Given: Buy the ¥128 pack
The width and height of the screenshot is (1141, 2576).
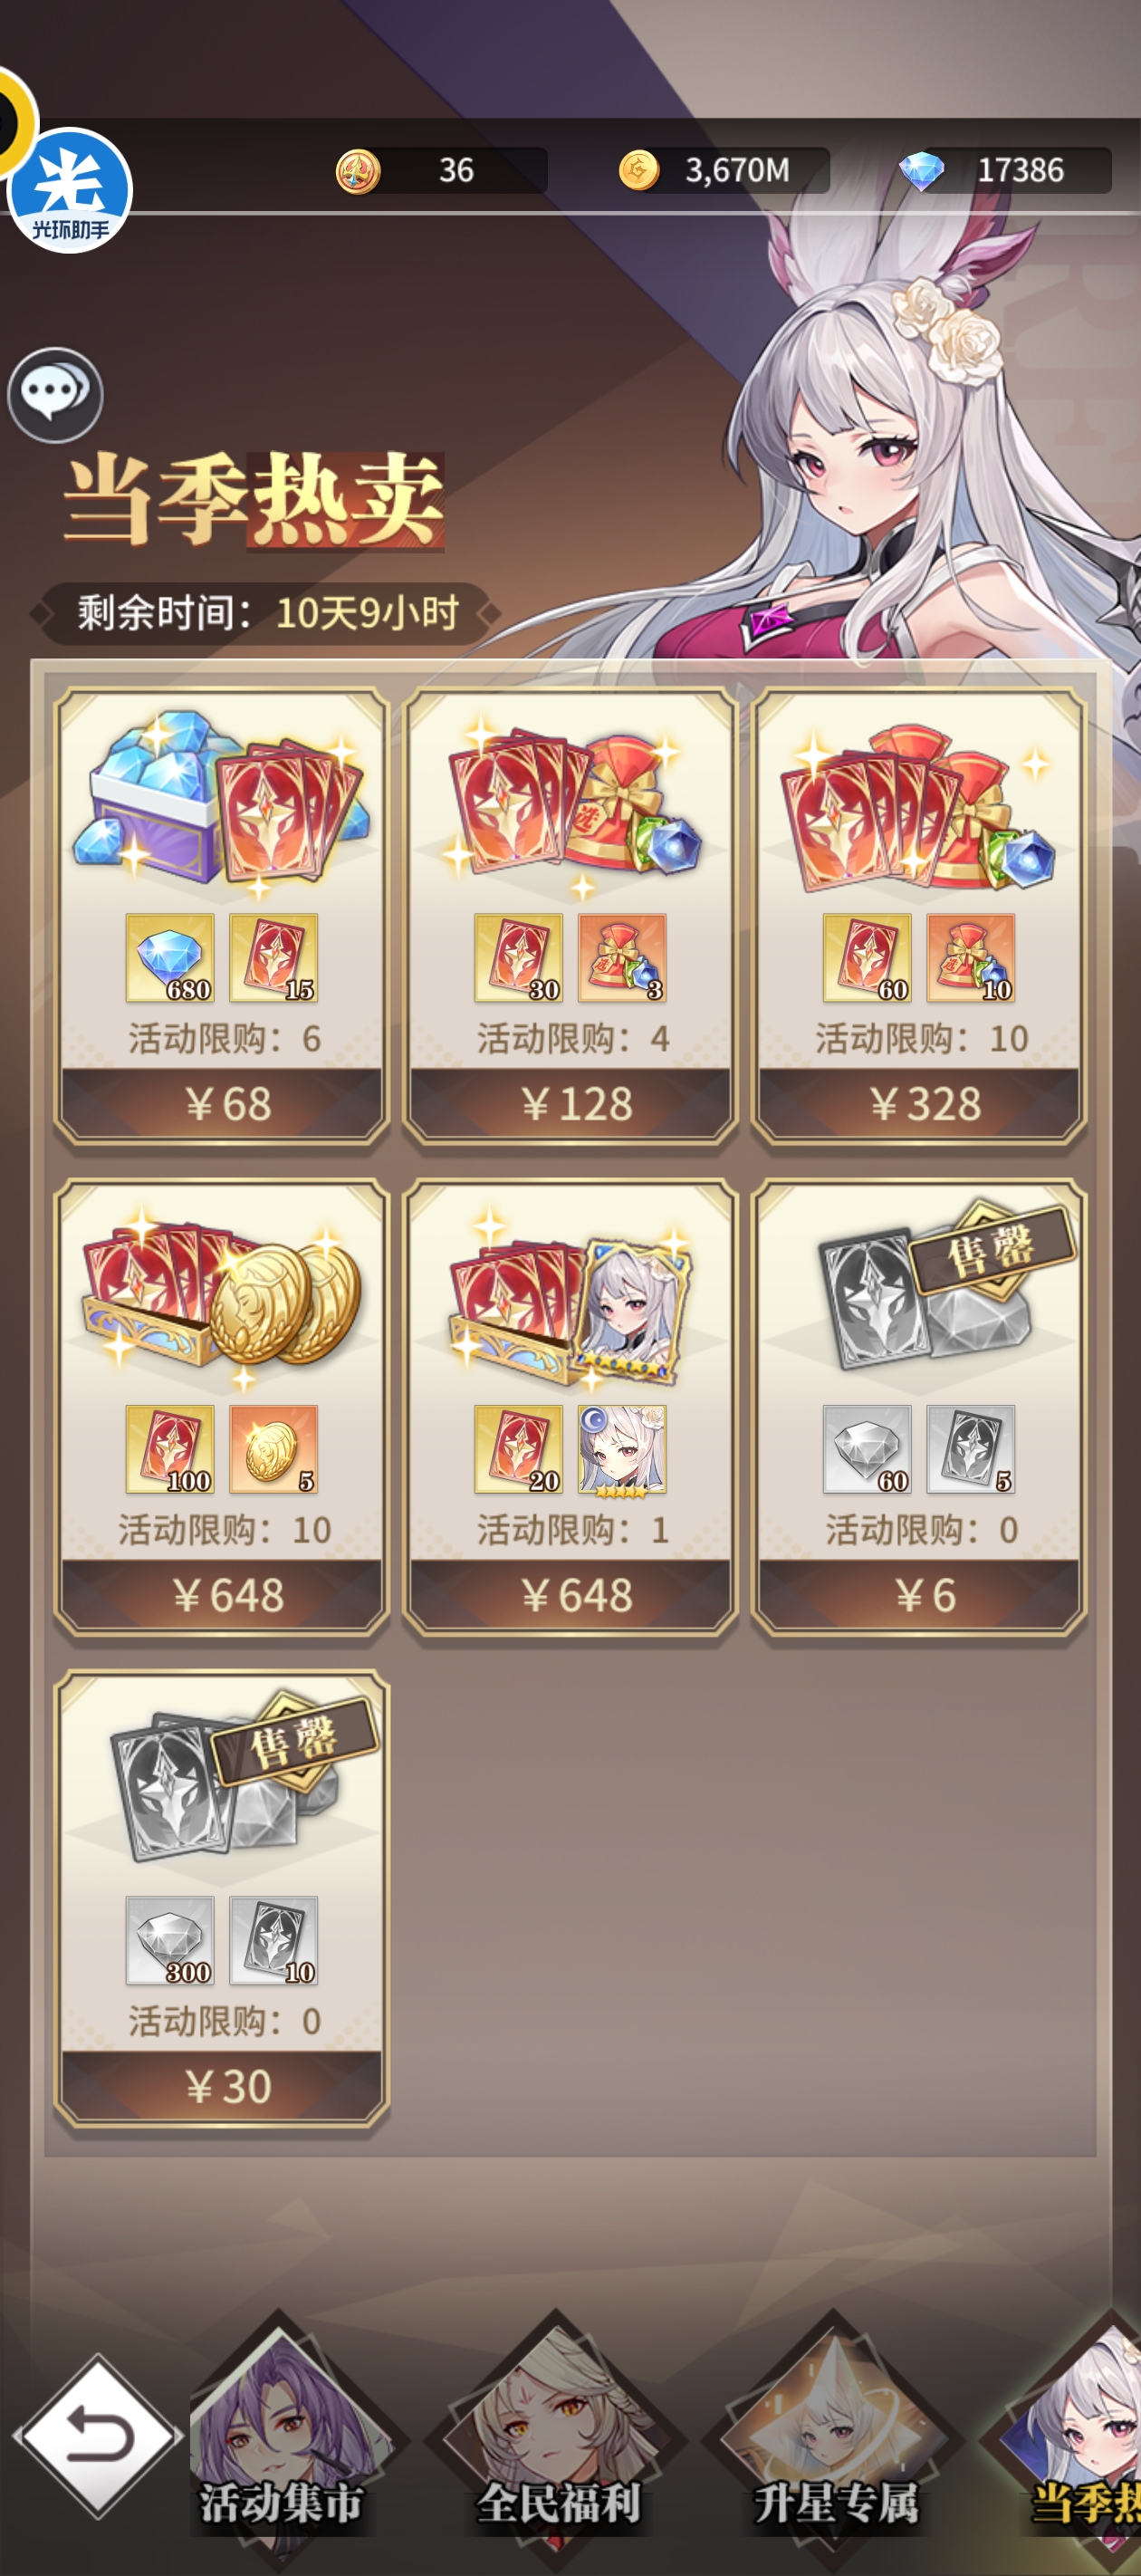Looking at the screenshot, I should coord(570,1104).
